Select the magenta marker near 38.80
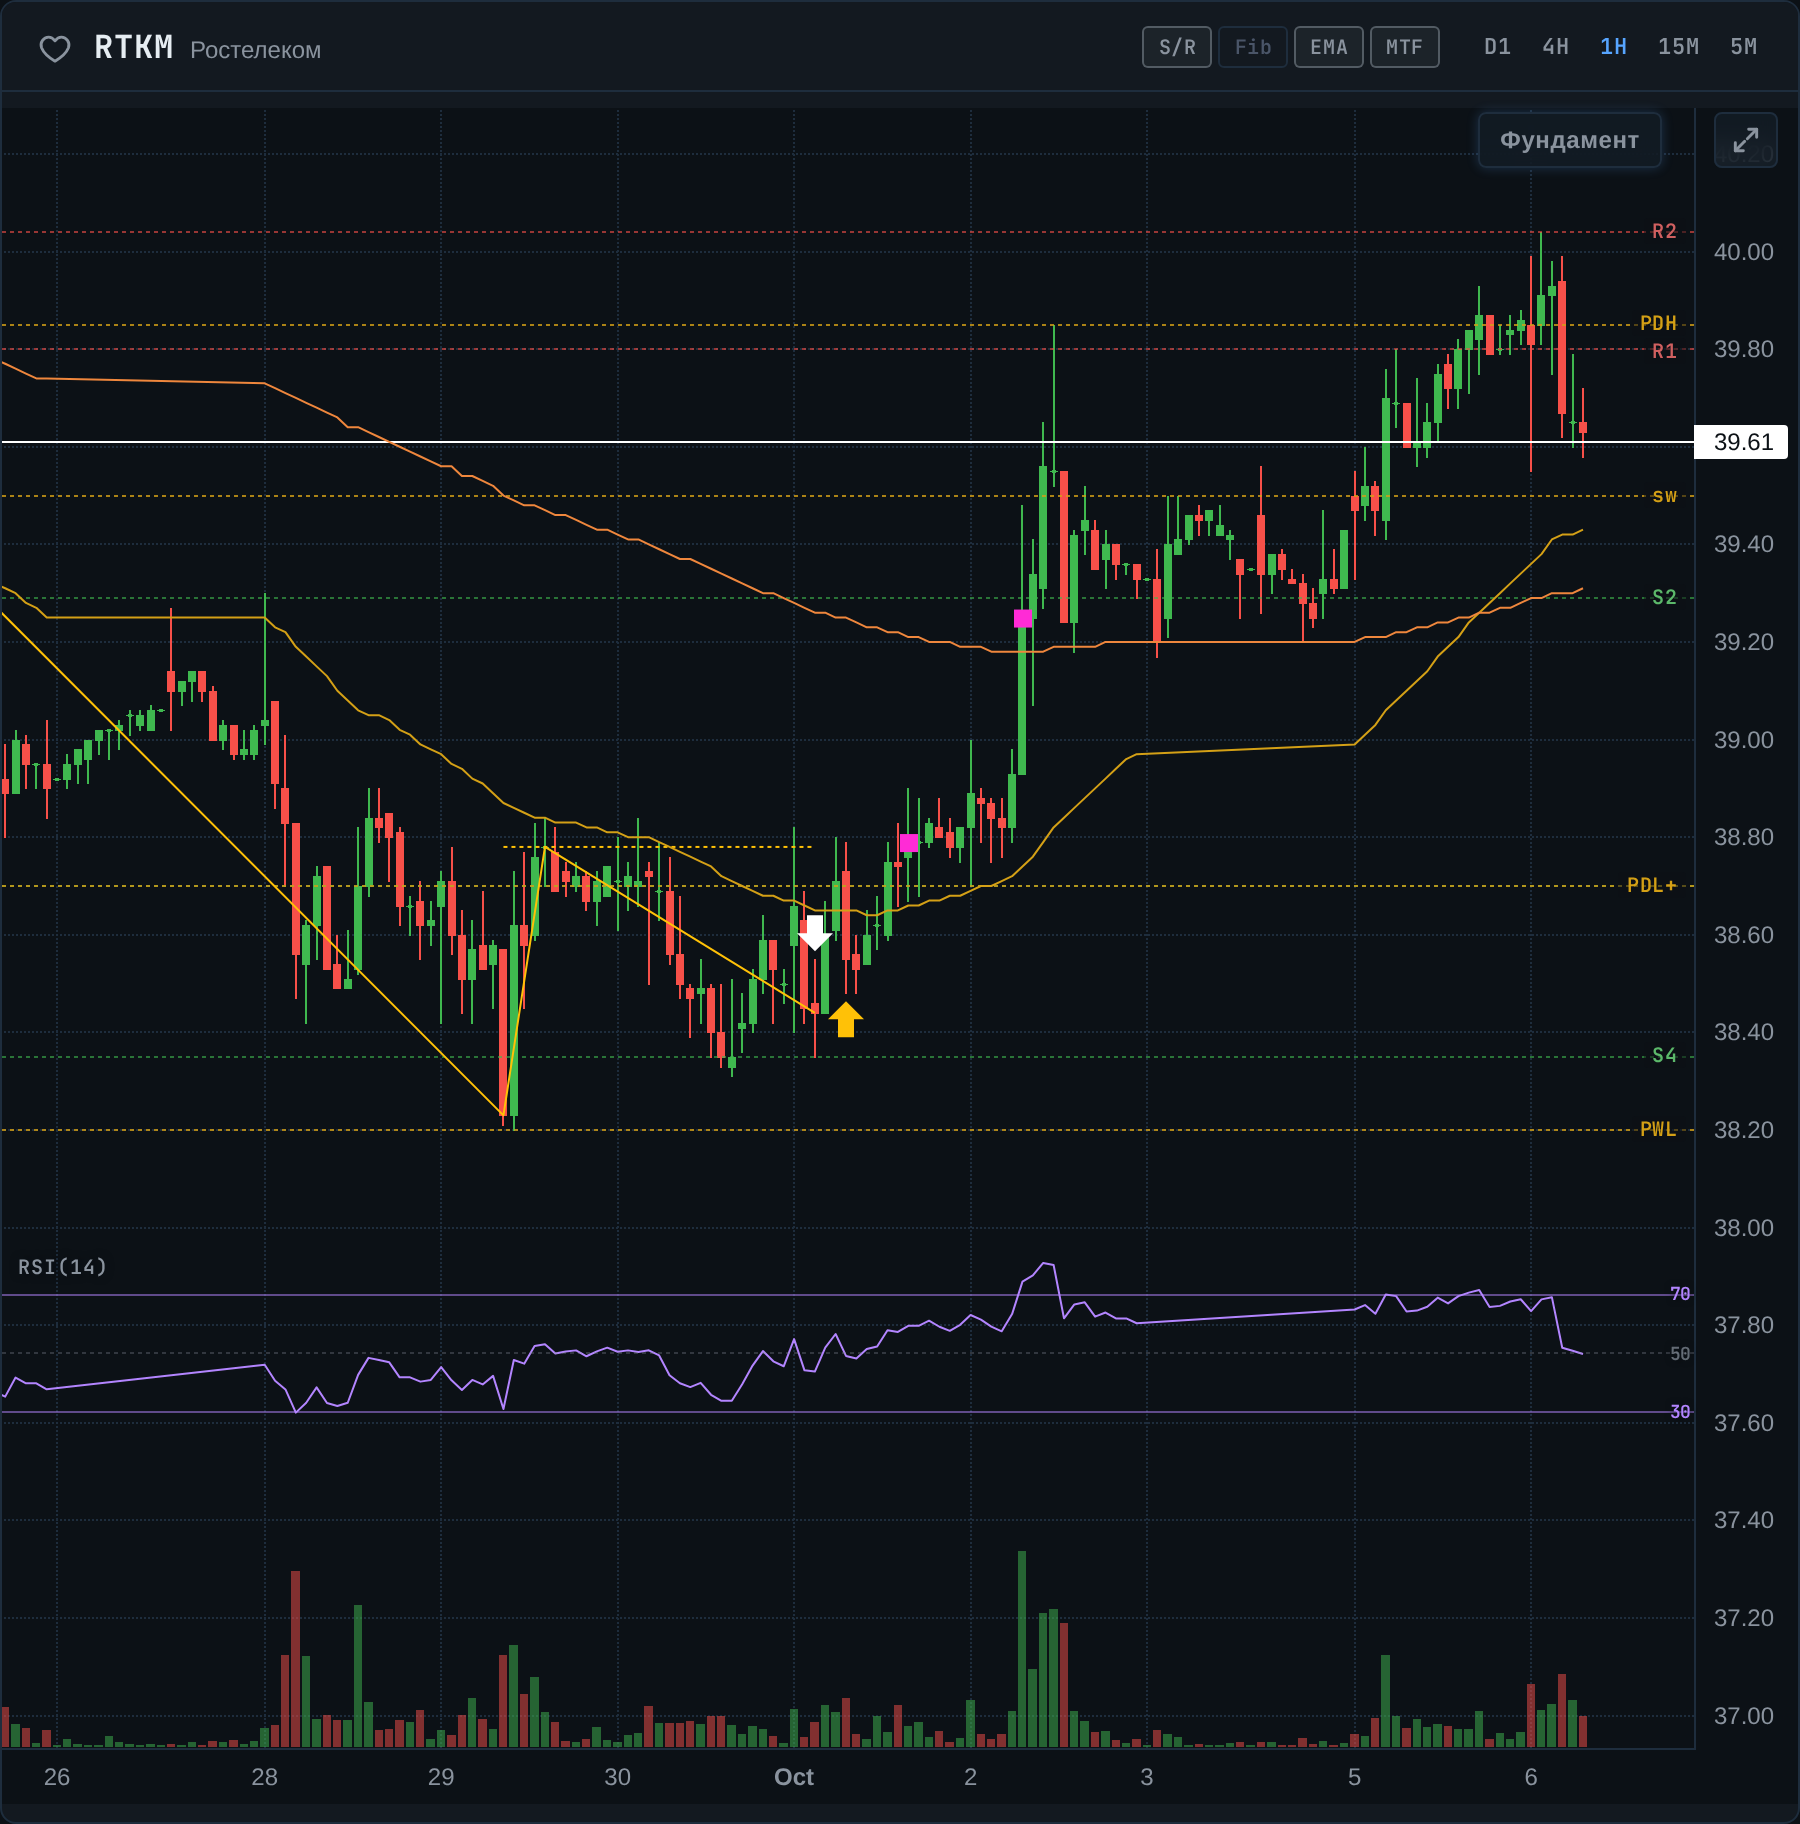 click(908, 843)
